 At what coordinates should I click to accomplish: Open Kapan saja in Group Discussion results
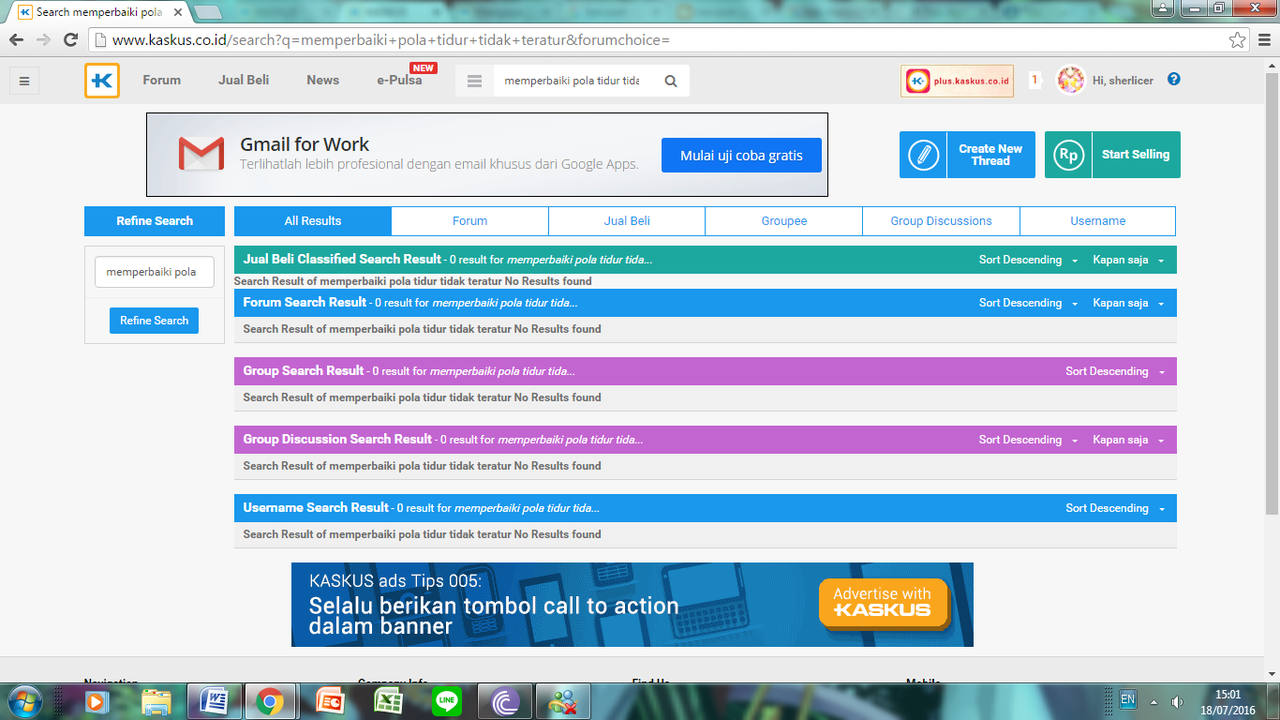pyautogui.click(x=1129, y=440)
